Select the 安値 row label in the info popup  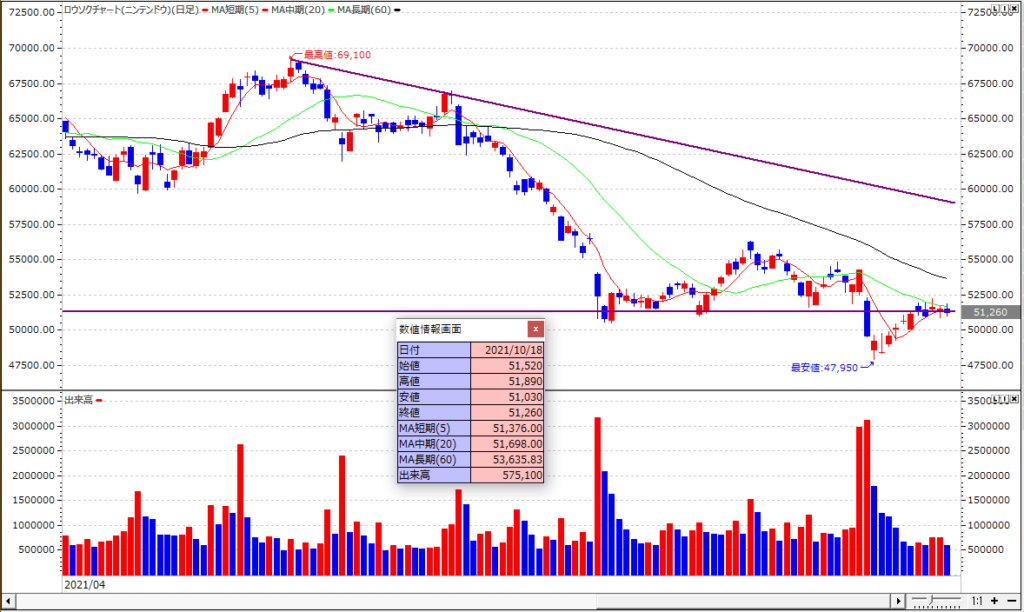434,397
